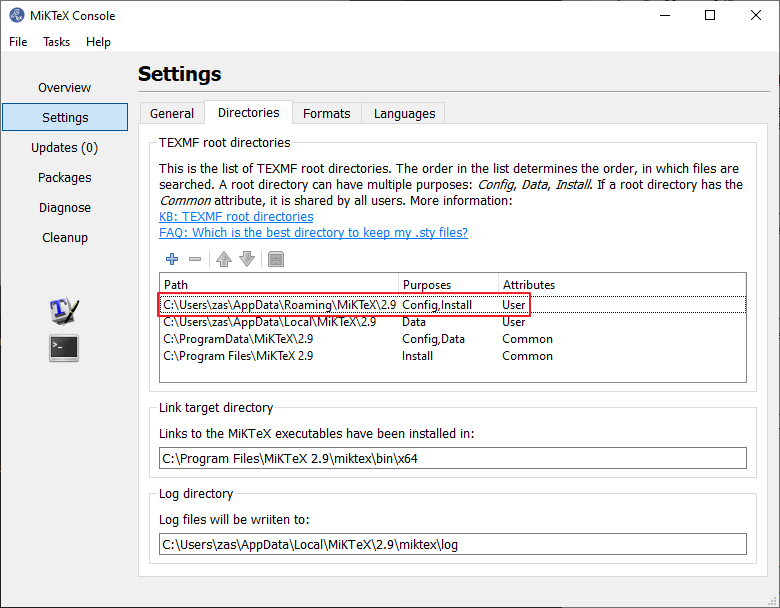Screen dimensions: 780x608
Task: Minimize the MiKTeX Console window
Action: 665,15
